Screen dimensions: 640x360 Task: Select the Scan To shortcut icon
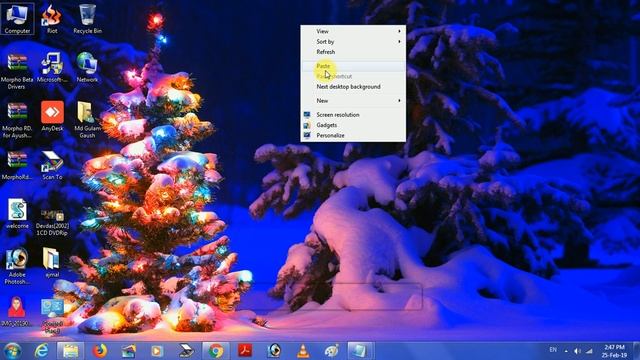52,165
